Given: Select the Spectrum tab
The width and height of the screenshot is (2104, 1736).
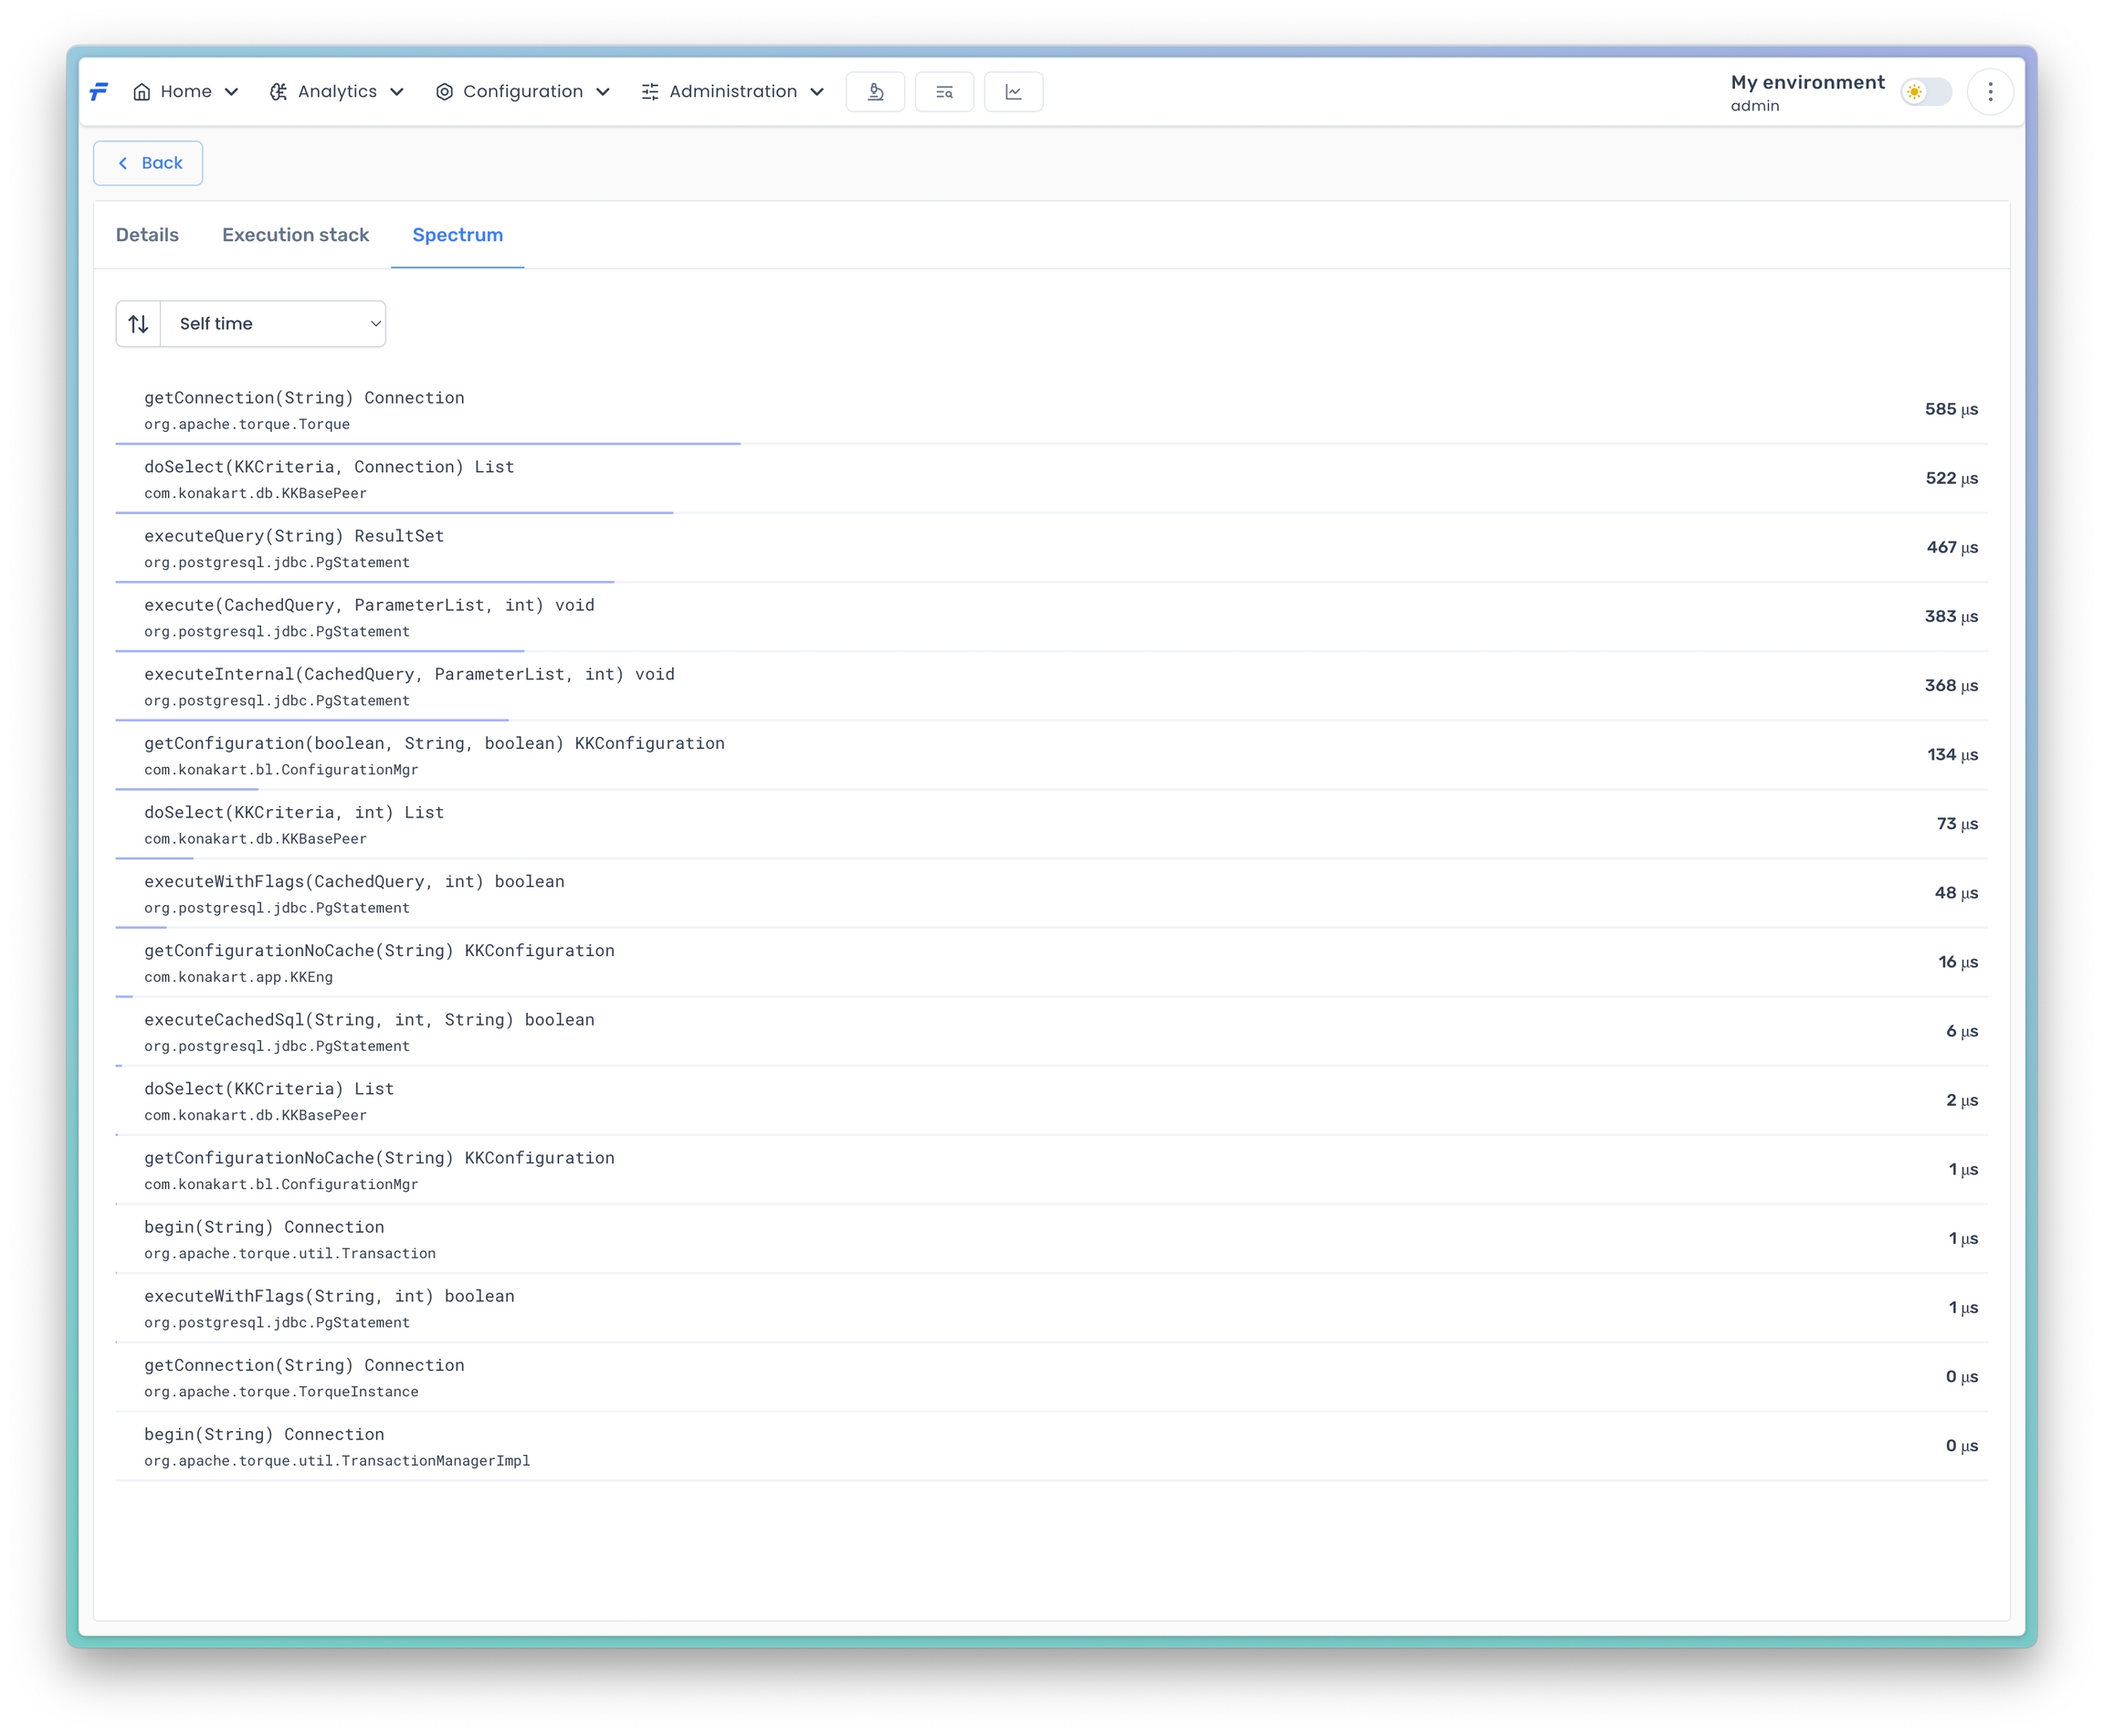Looking at the screenshot, I should 457,235.
